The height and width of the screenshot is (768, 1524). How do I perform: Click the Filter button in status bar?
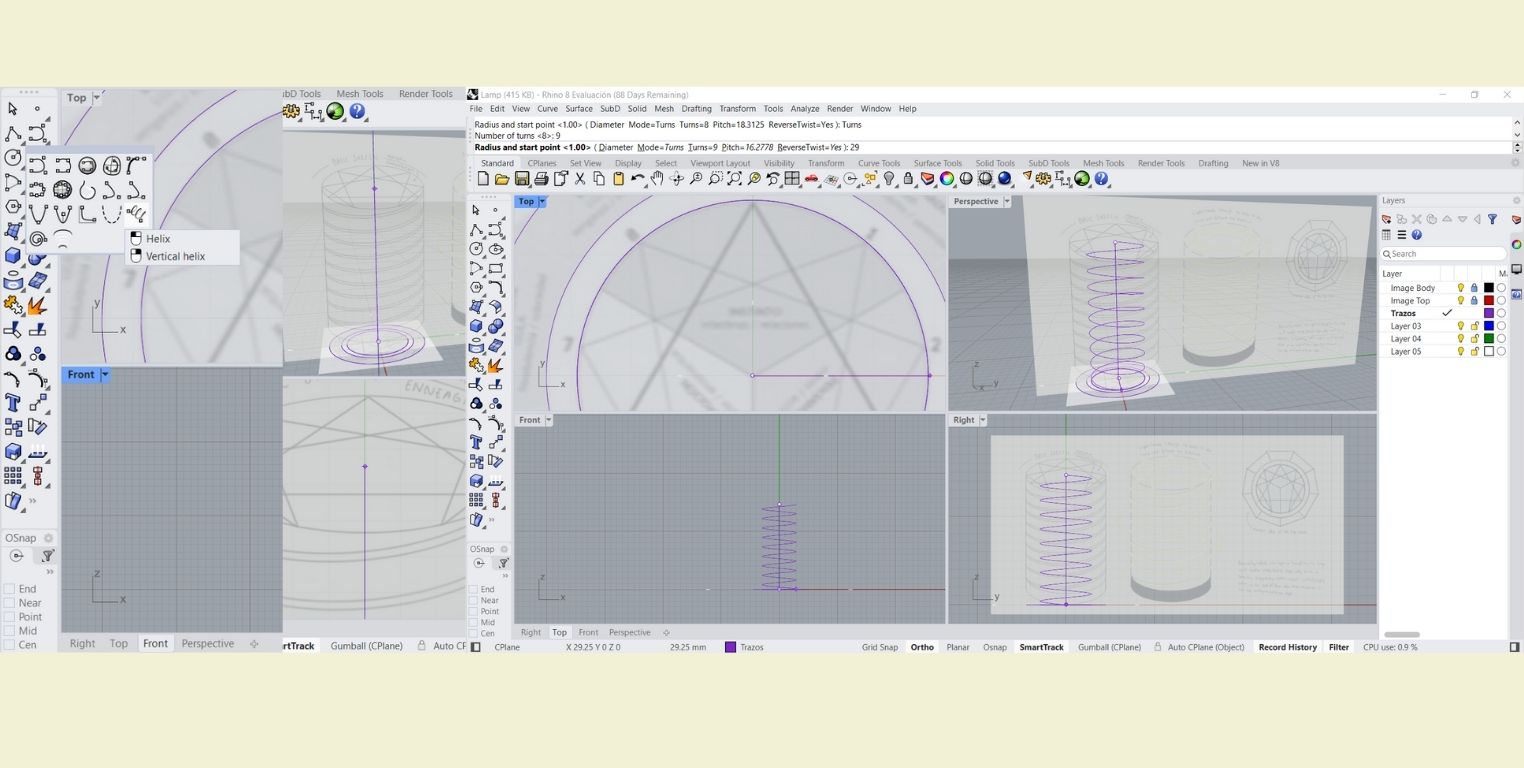tap(1339, 647)
